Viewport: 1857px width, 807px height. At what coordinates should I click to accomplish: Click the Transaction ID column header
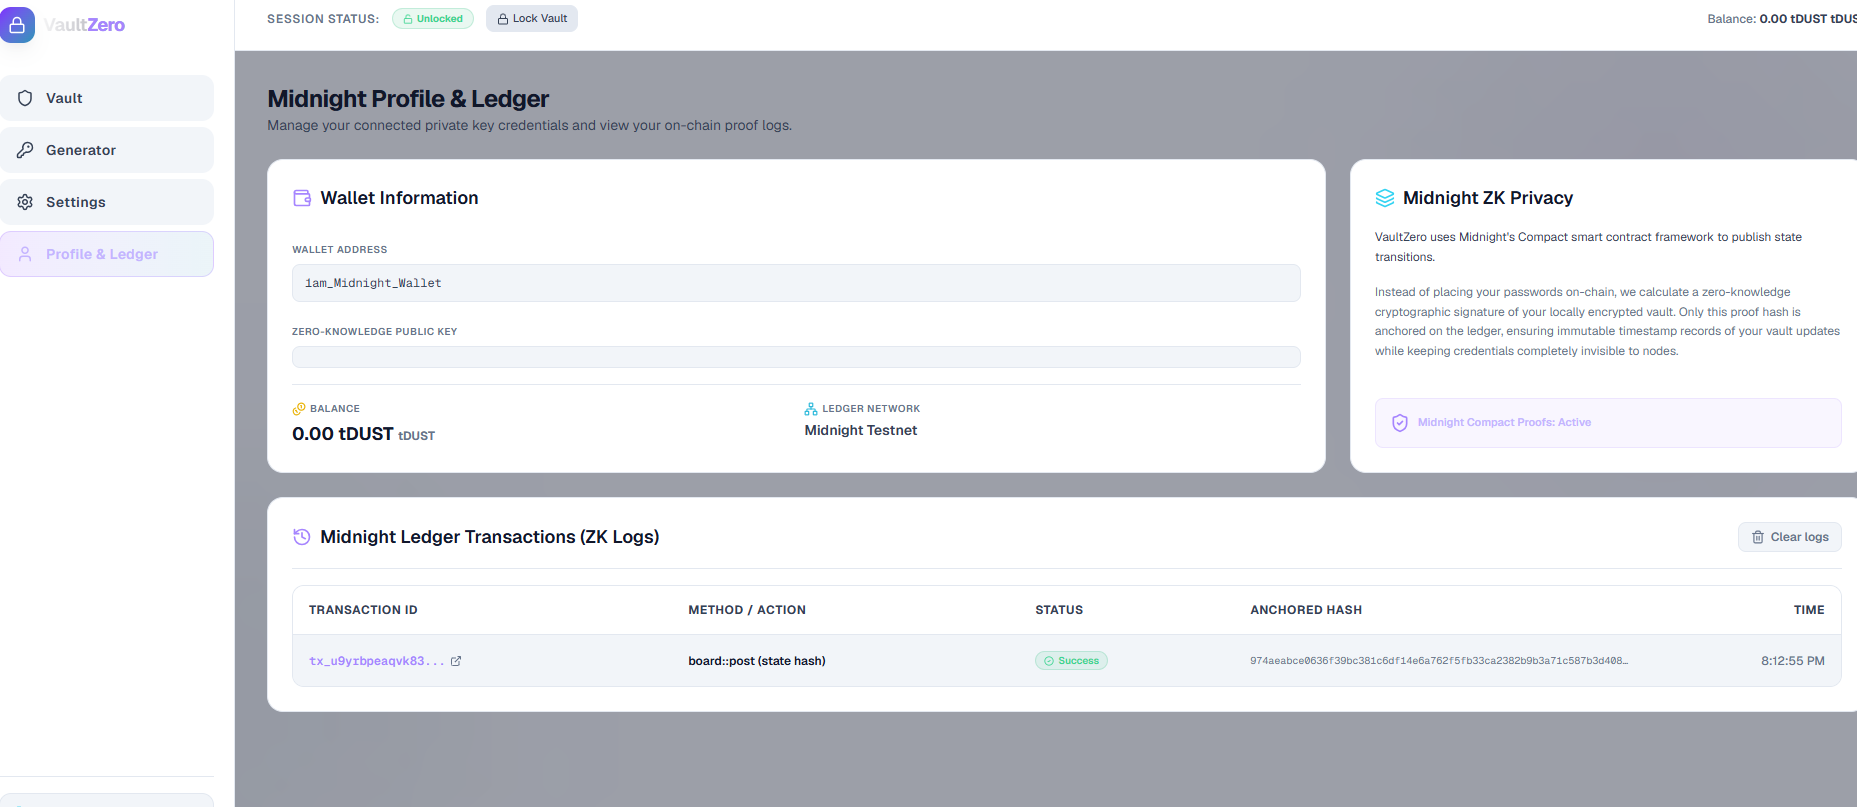tap(363, 610)
